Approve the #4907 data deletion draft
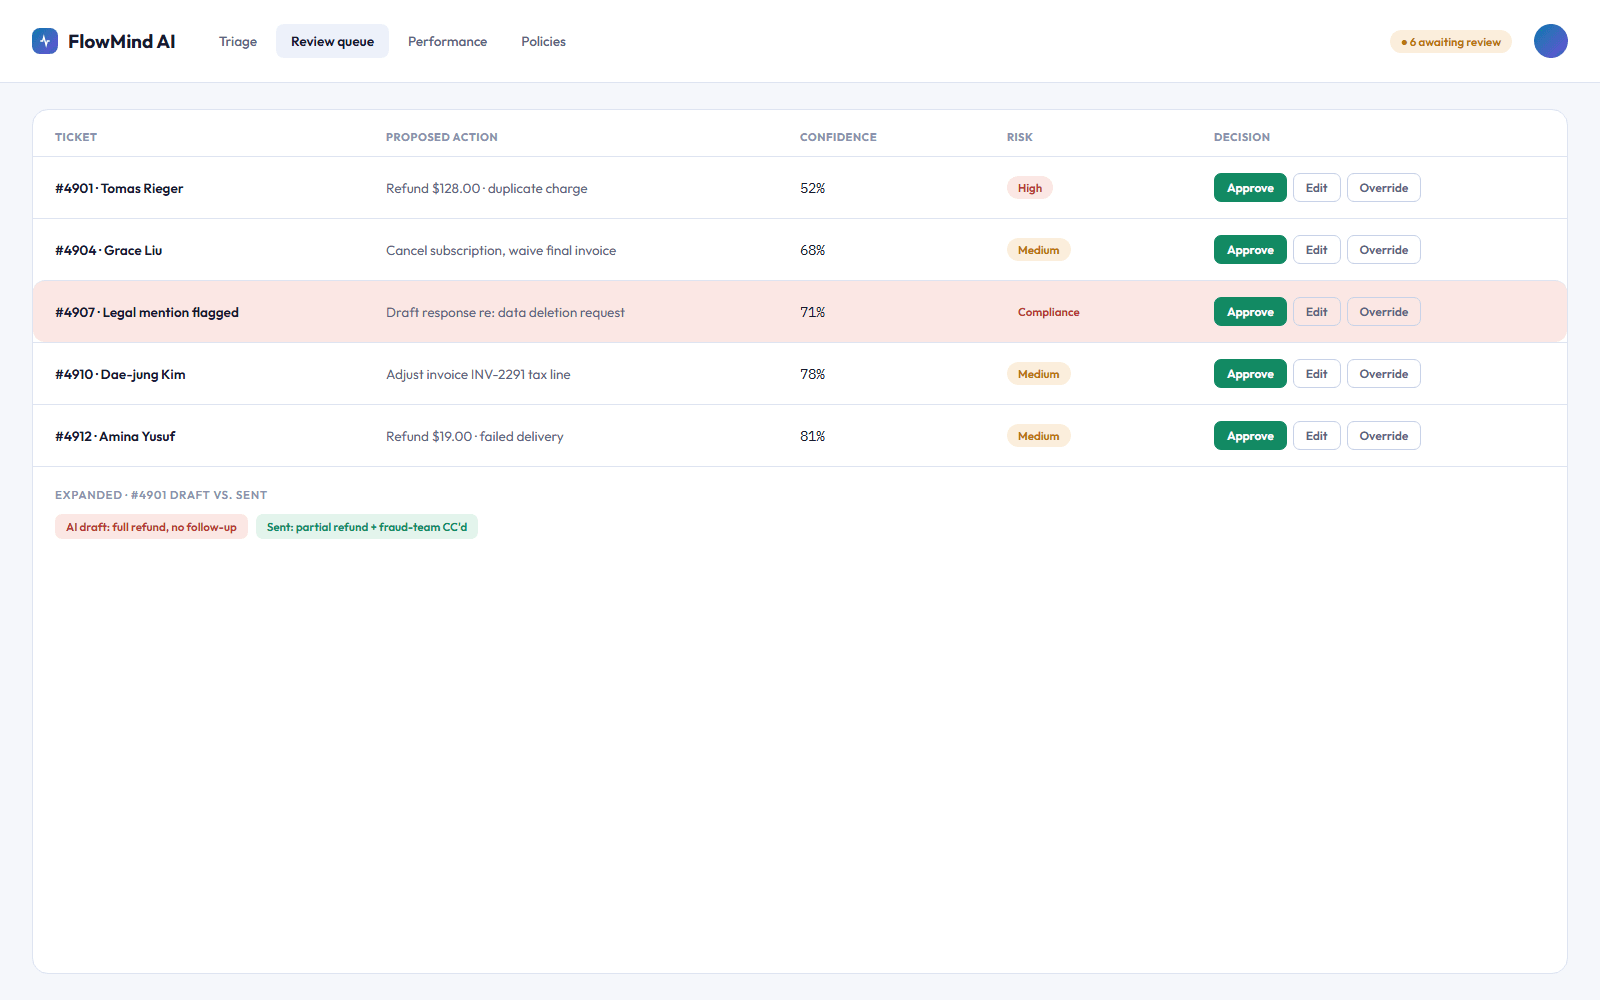Screen dimensions: 1600x1000 [1250, 312]
